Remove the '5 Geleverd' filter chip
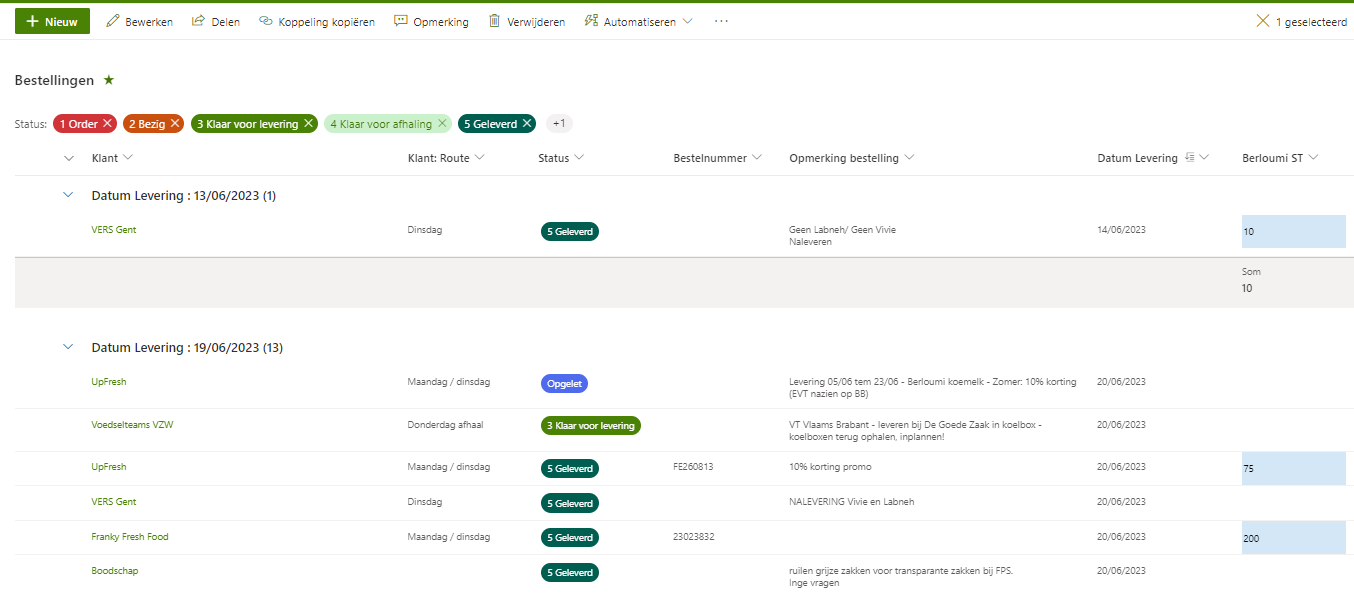The height and width of the screenshot is (594, 1354). [526, 124]
